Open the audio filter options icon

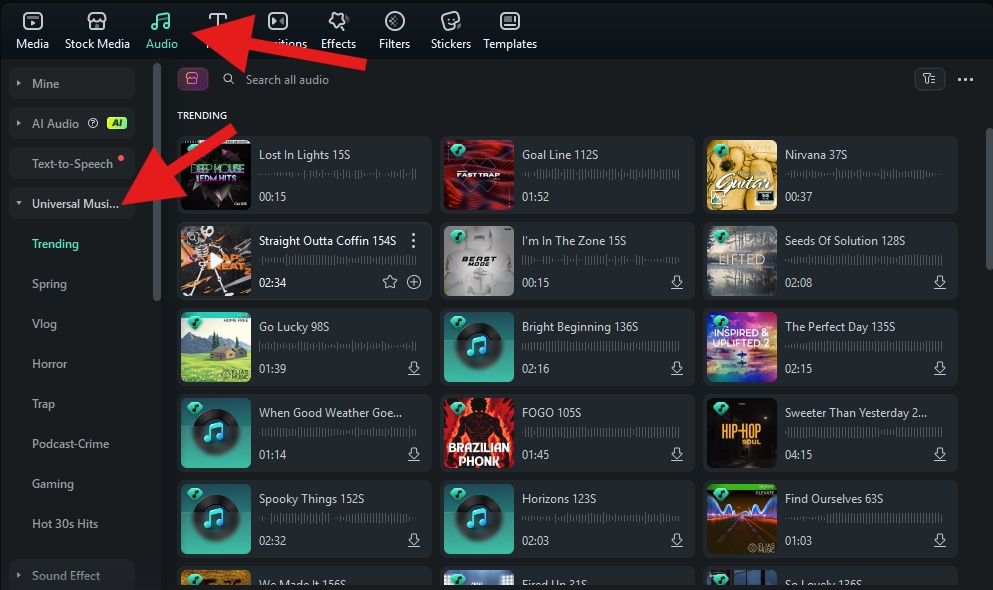(x=929, y=79)
